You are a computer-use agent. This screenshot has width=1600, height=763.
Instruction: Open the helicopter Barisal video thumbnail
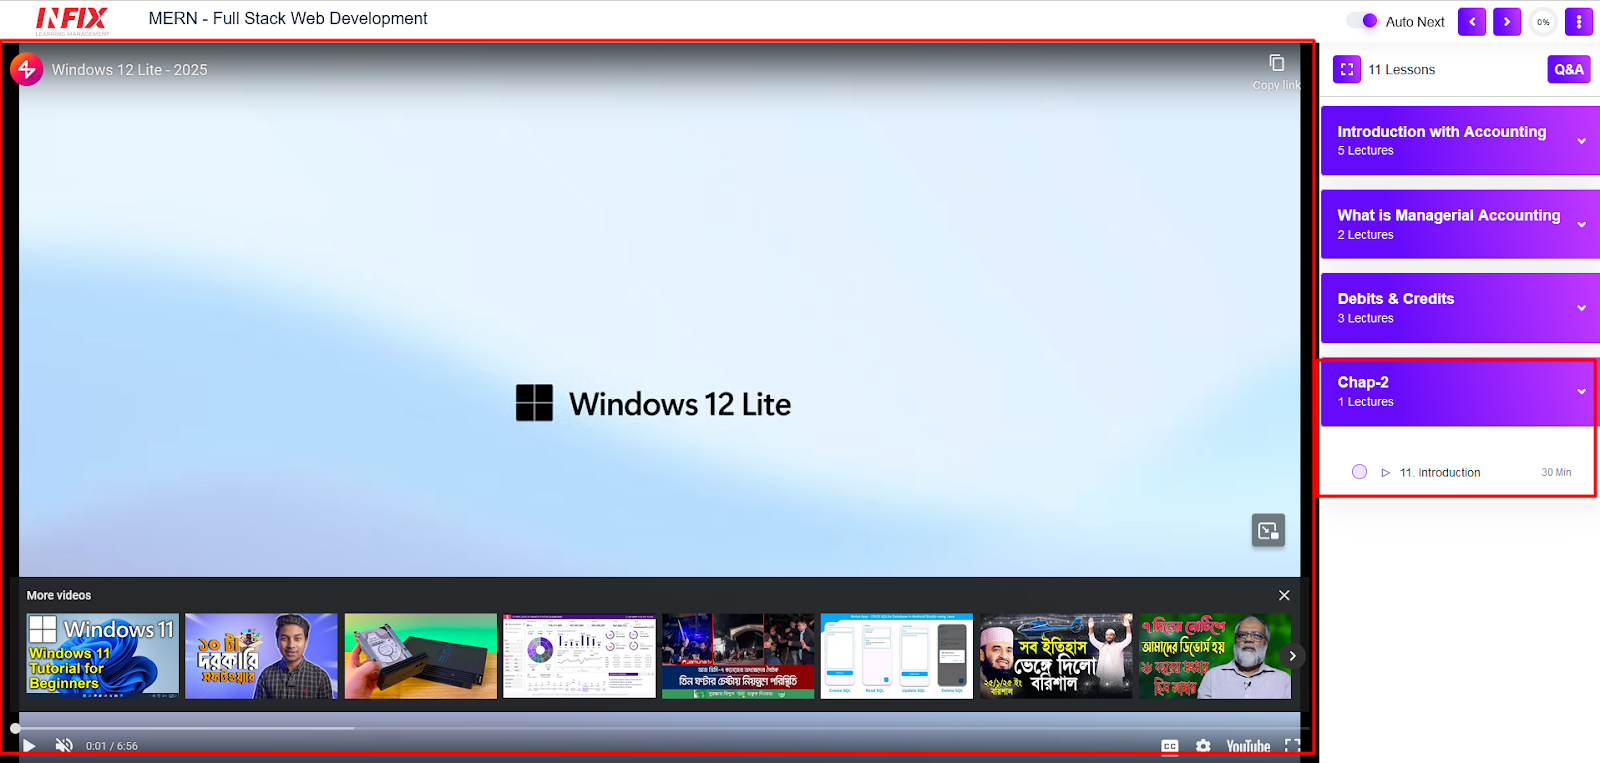[1056, 656]
